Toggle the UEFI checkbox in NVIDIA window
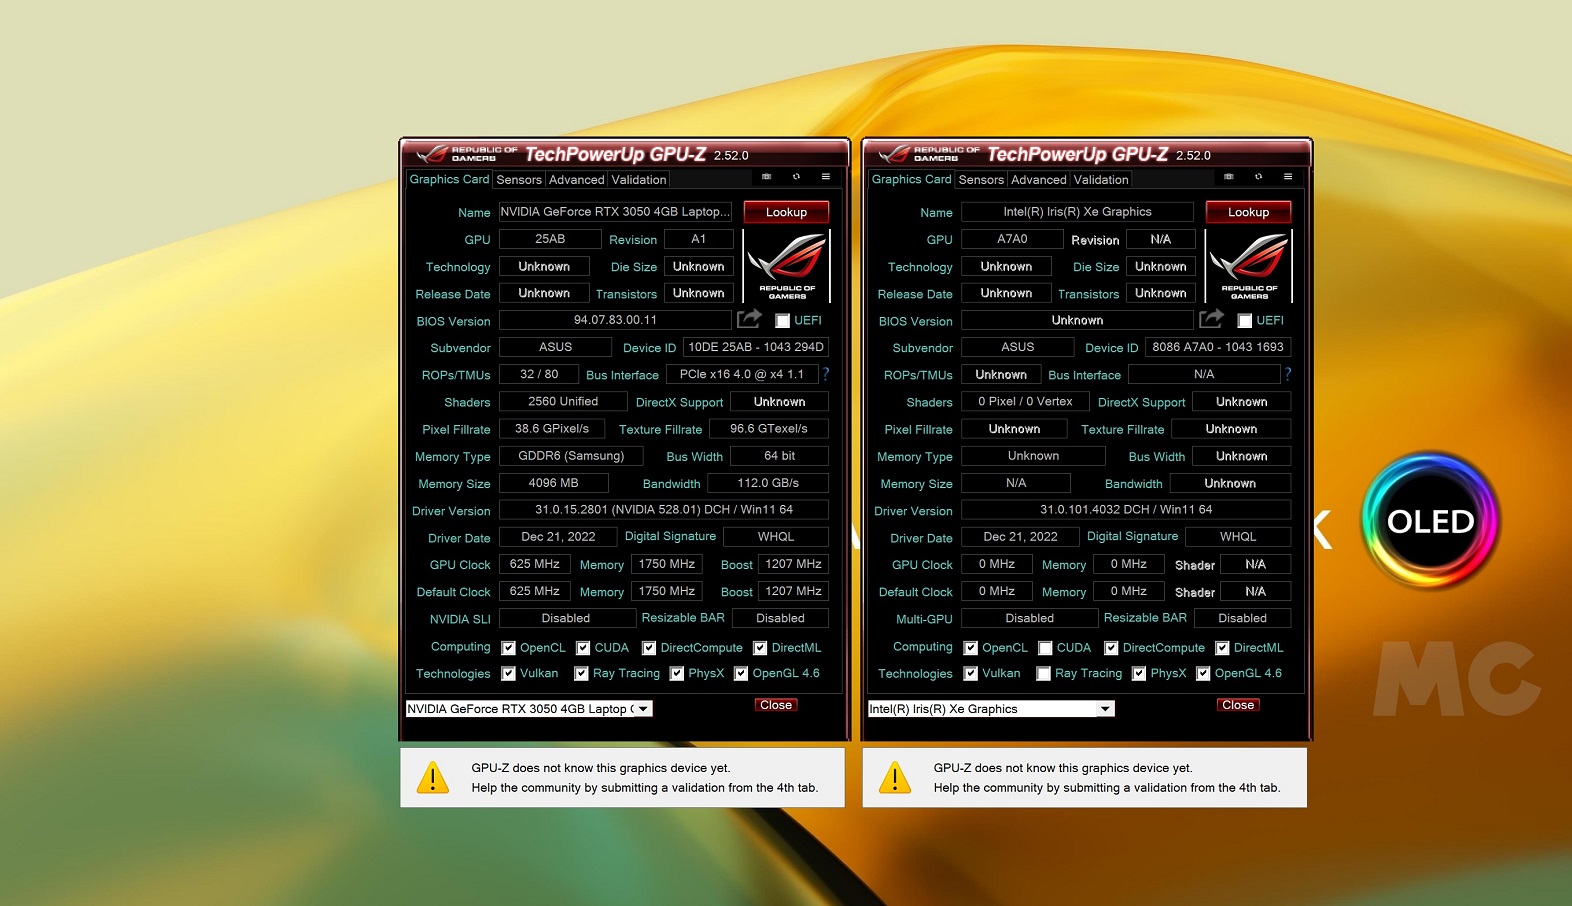 pyautogui.click(x=783, y=321)
